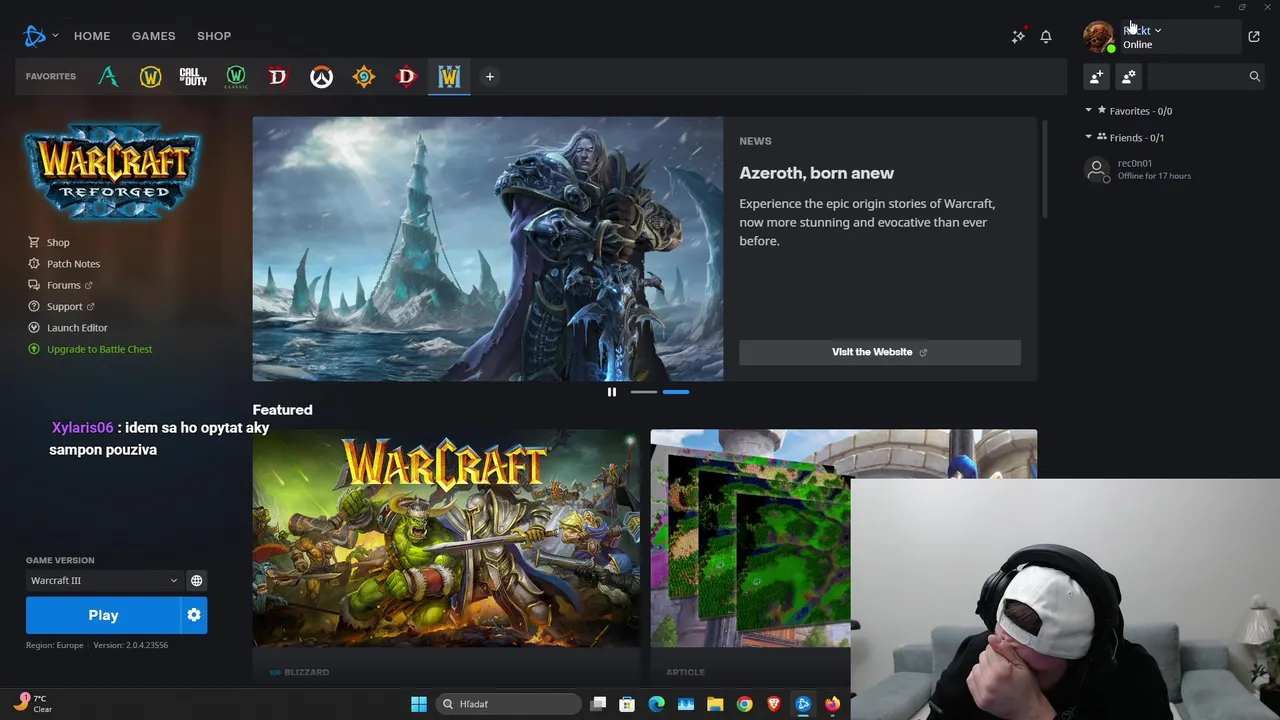Click the Arthas news banner image
This screenshot has width=1280, height=720.
pyautogui.click(x=488, y=249)
